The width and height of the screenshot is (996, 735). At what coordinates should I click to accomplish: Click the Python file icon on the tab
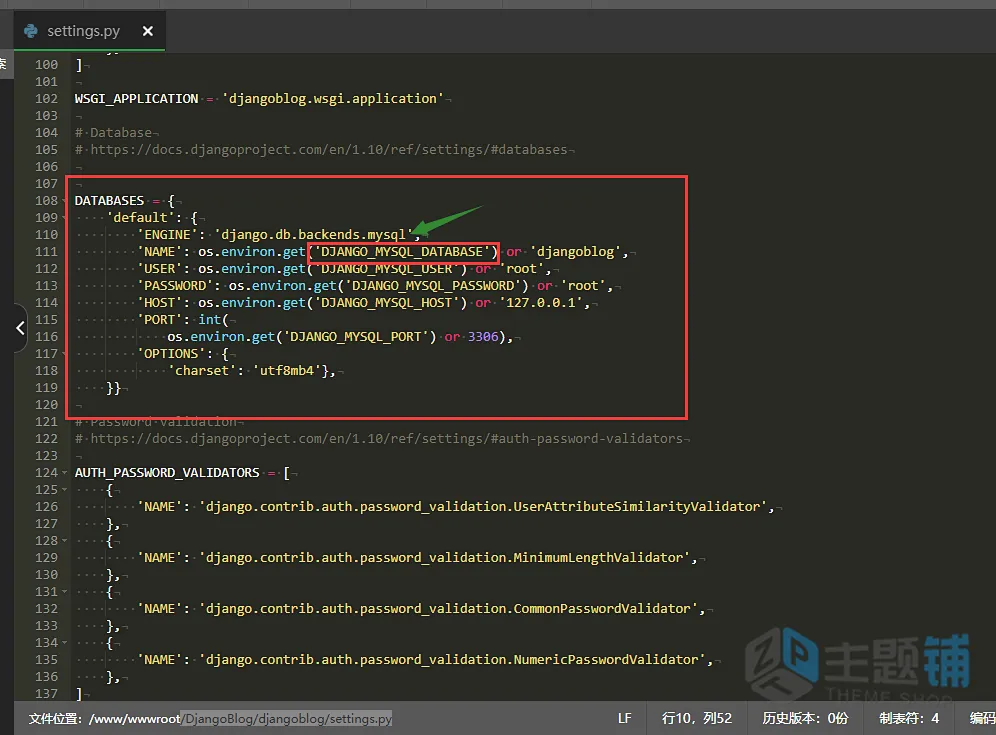(x=30, y=31)
